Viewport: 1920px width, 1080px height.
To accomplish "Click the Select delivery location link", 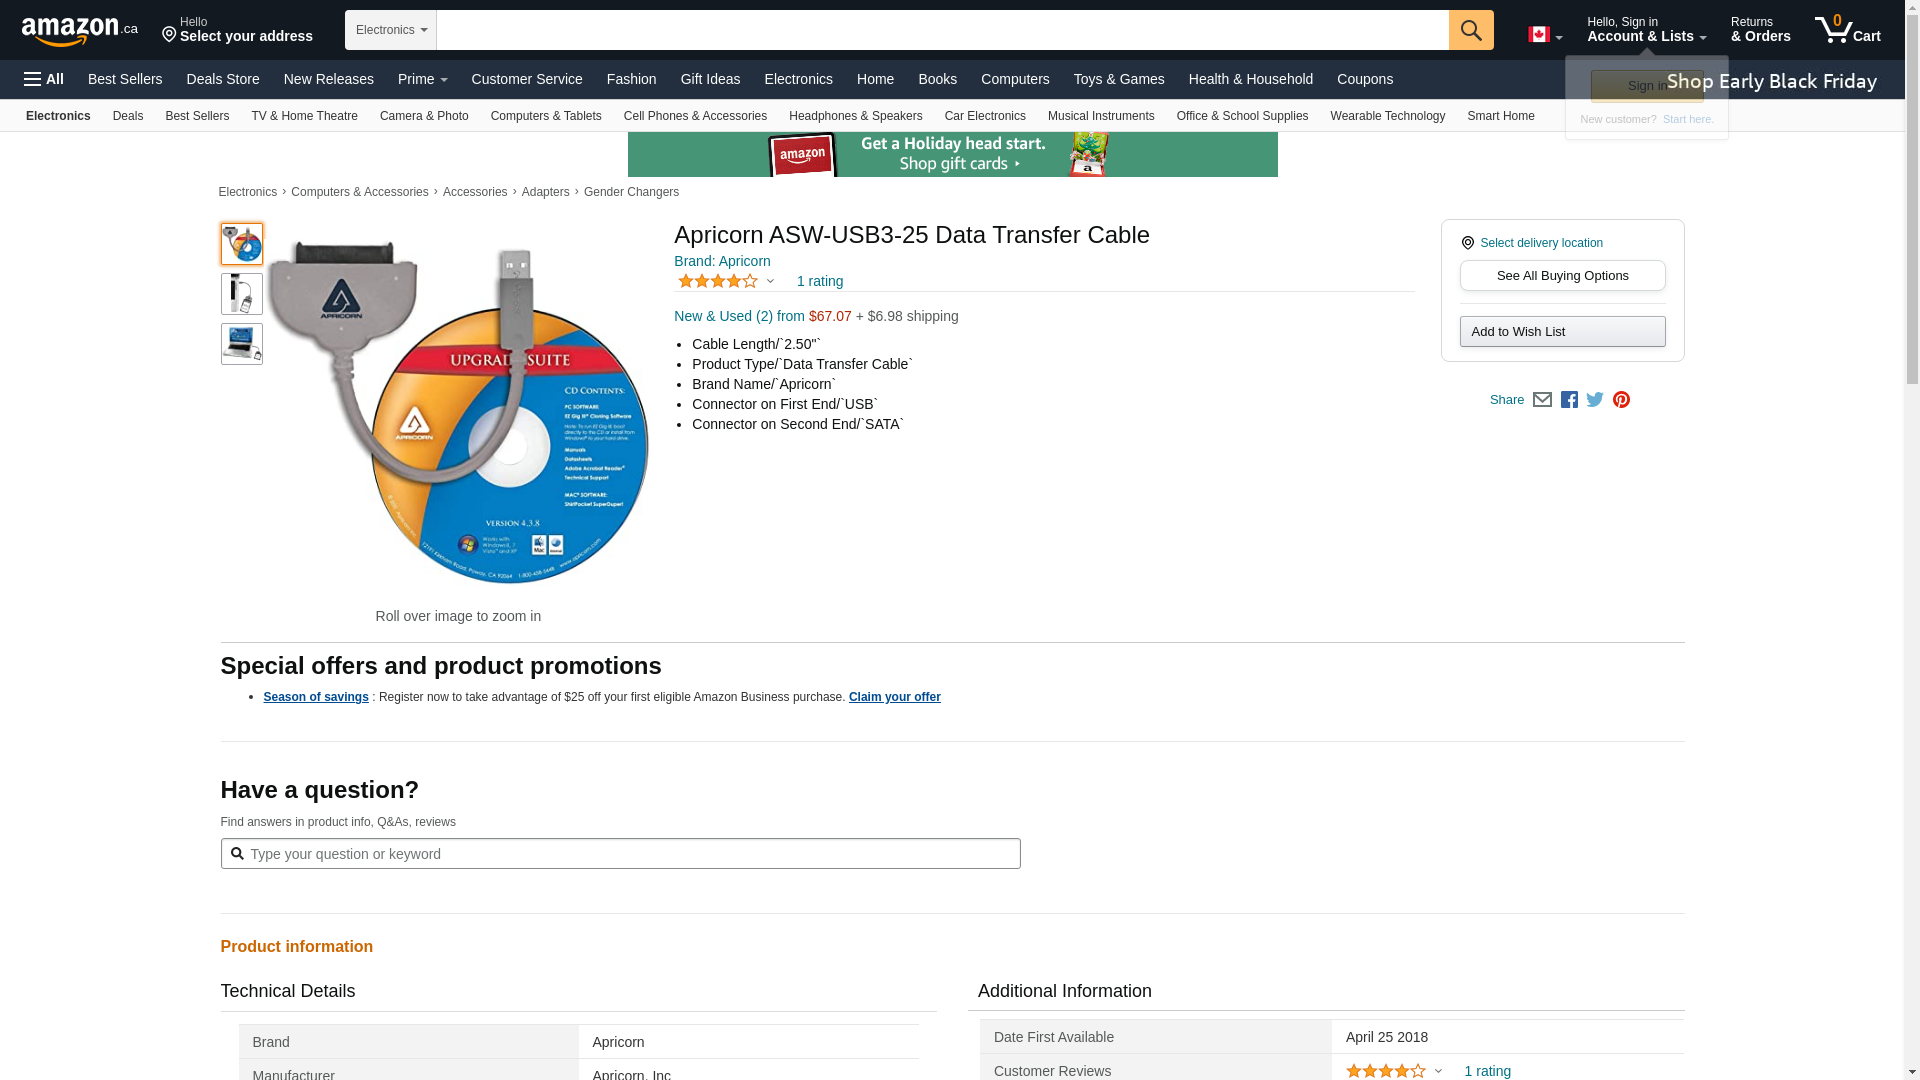I will pos(1540,243).
